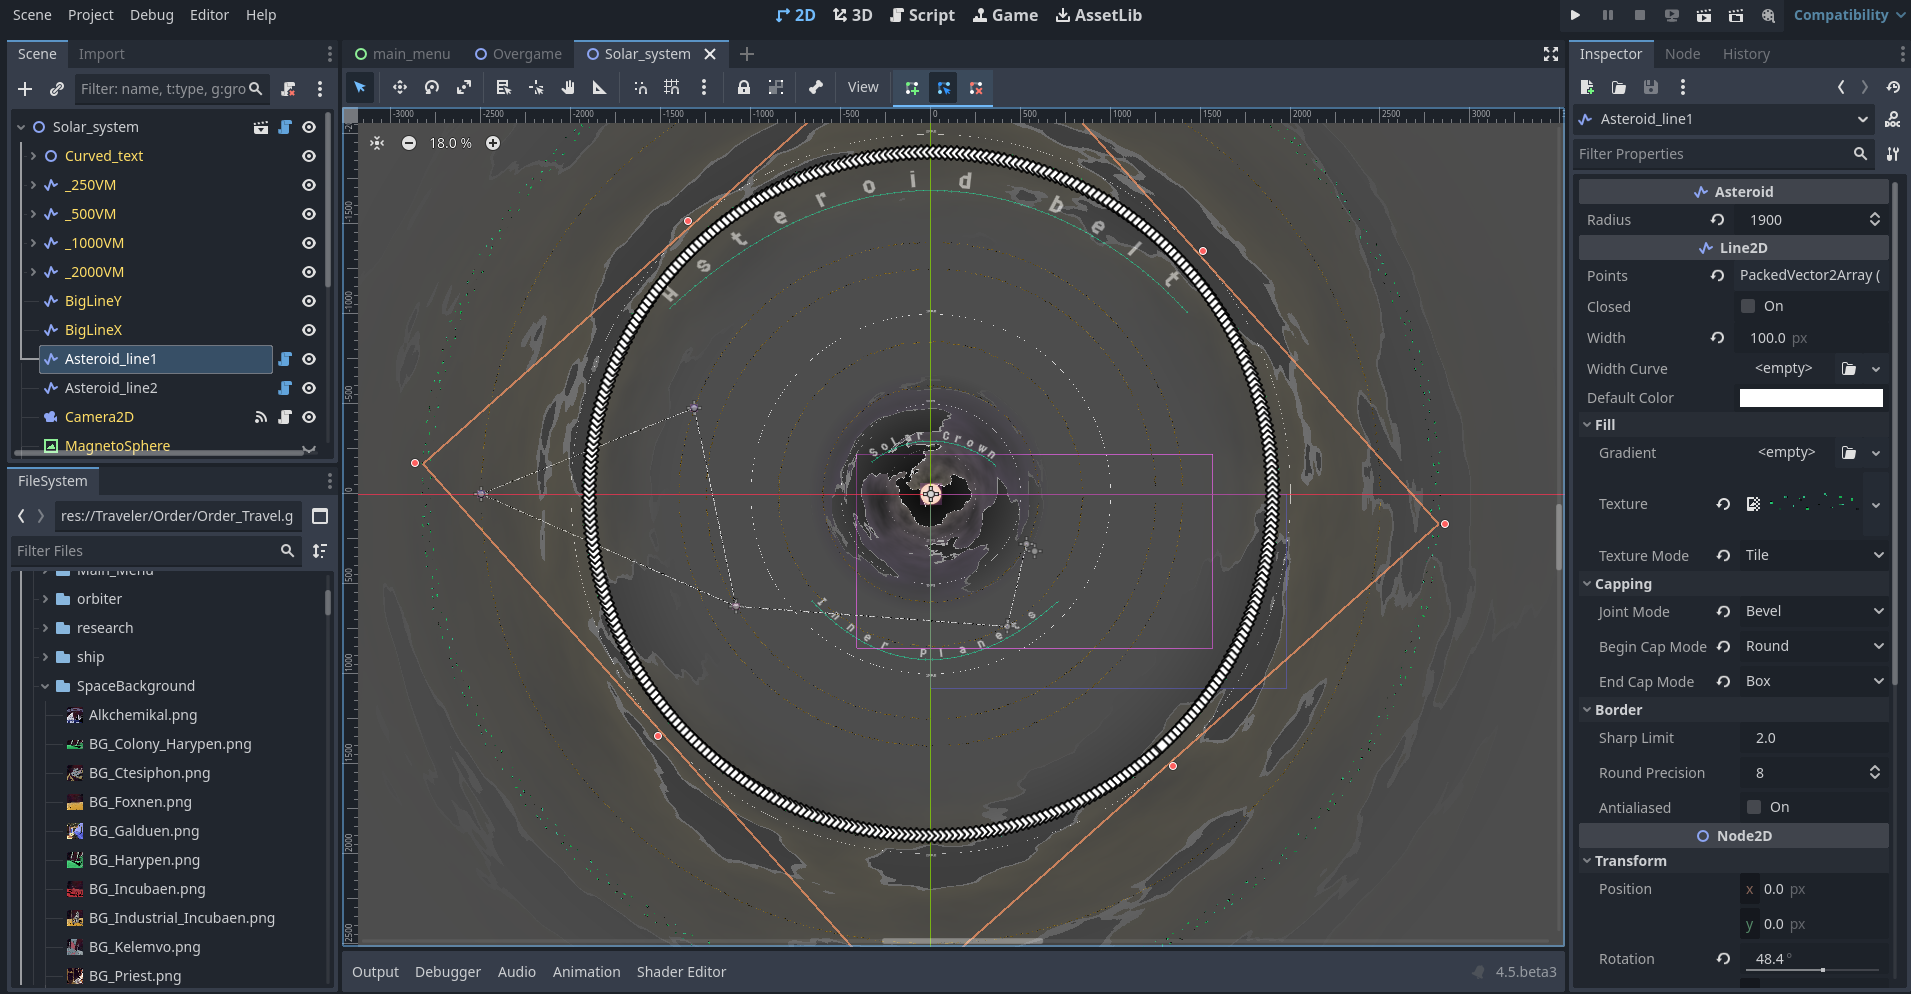This screenshot has width=1911, height=994.
Task: Select the Scale Mode tool
Action: click(464, 88)
